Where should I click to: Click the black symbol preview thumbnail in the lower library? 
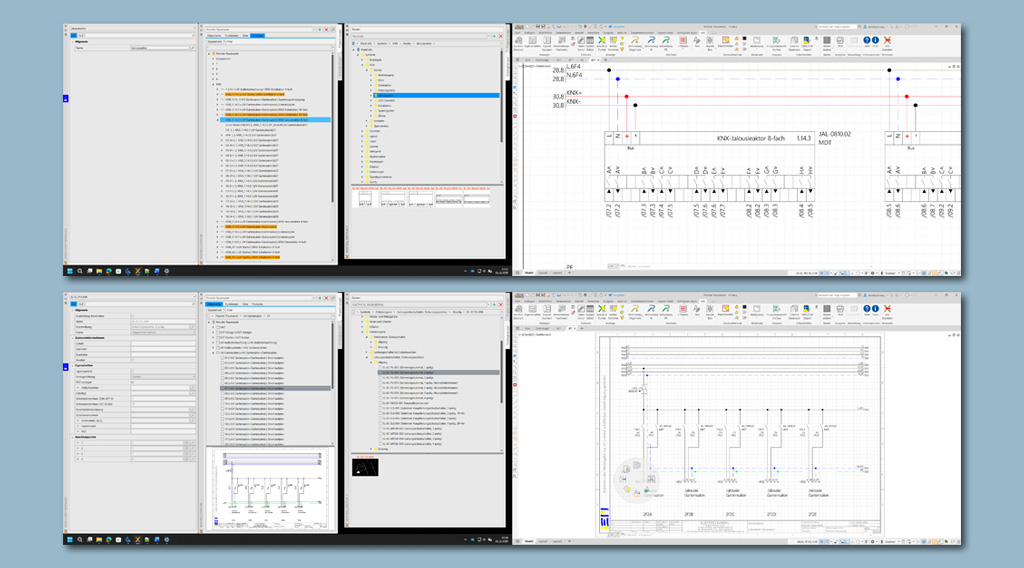point(362,466)
